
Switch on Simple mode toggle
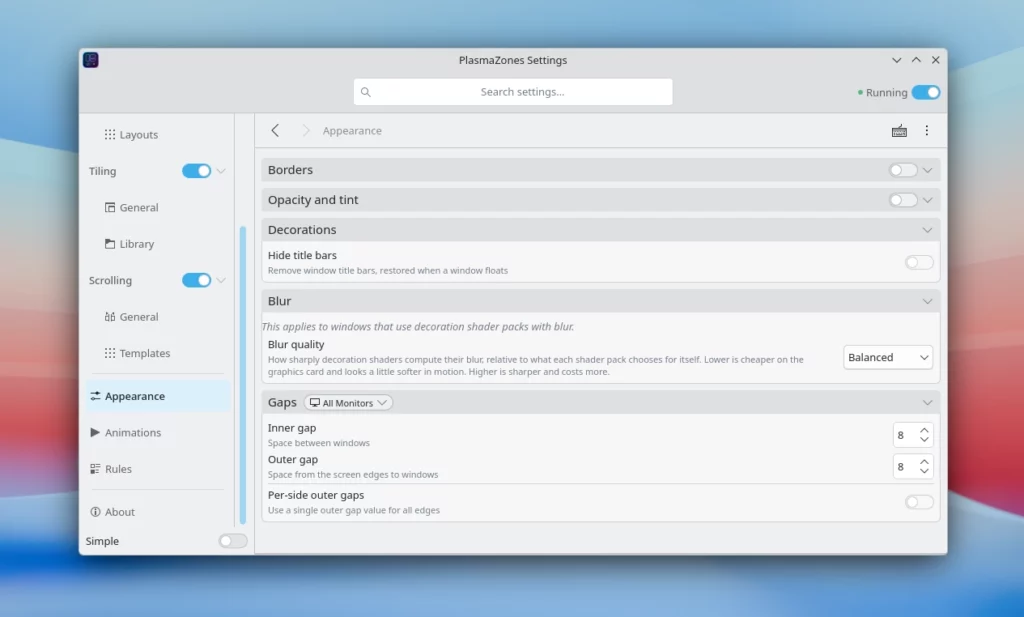click(233, 541)
